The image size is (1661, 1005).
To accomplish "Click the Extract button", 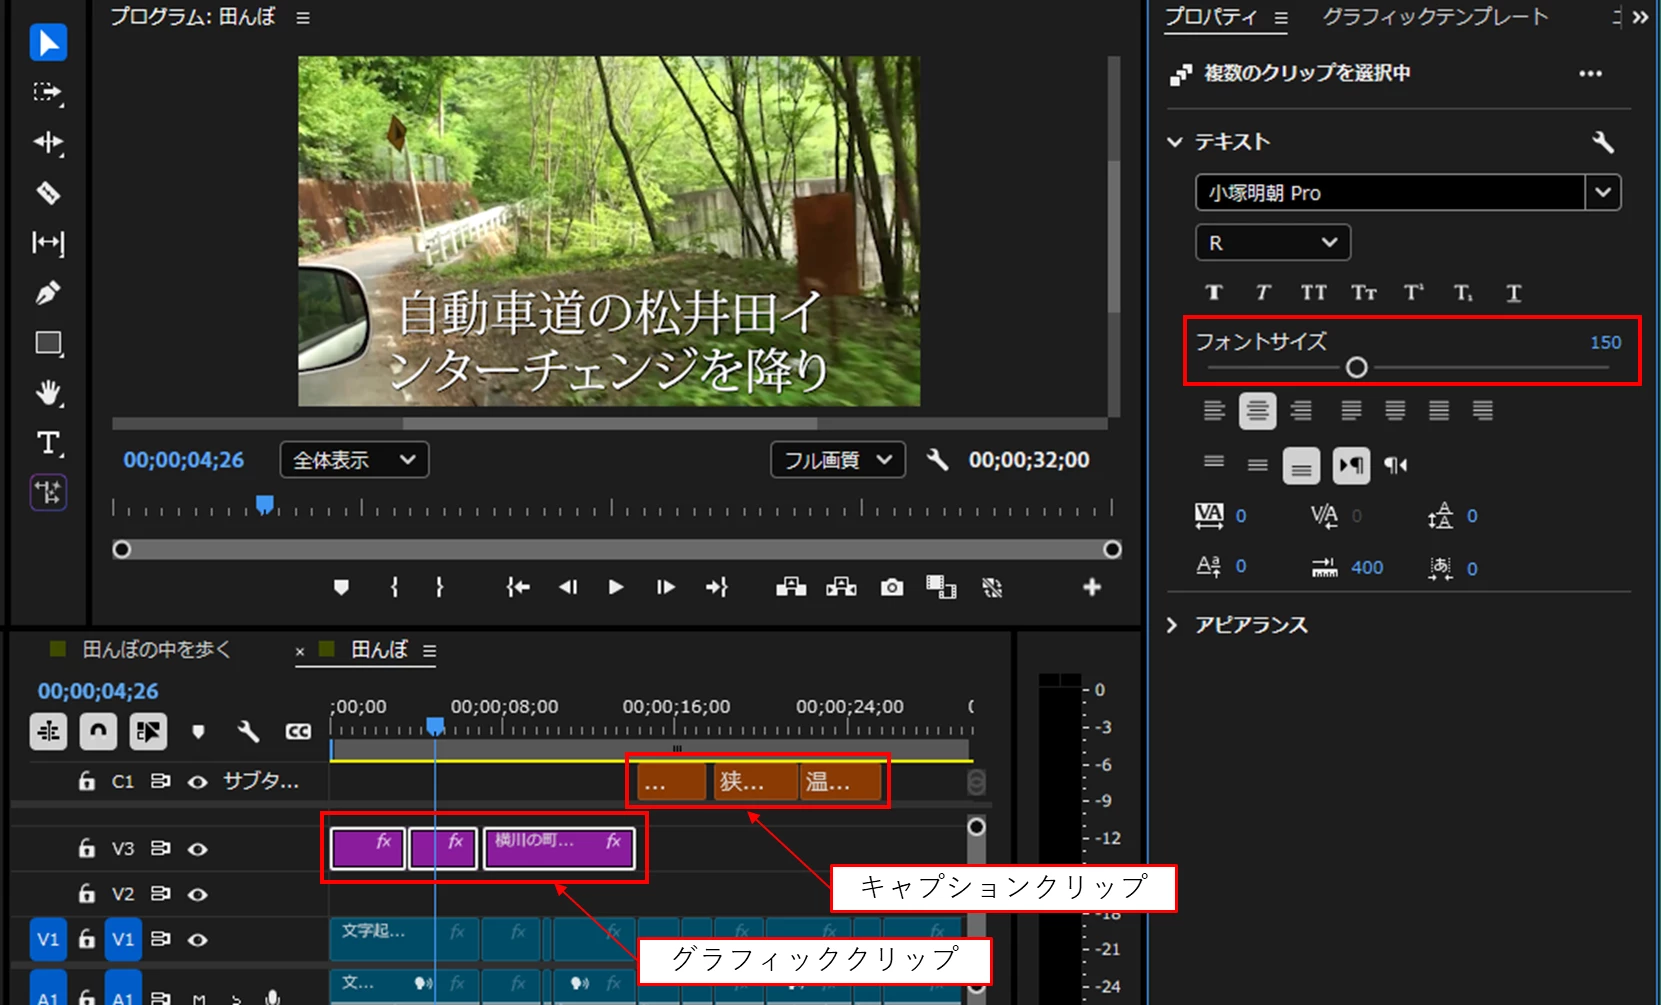I will (841, 587).
